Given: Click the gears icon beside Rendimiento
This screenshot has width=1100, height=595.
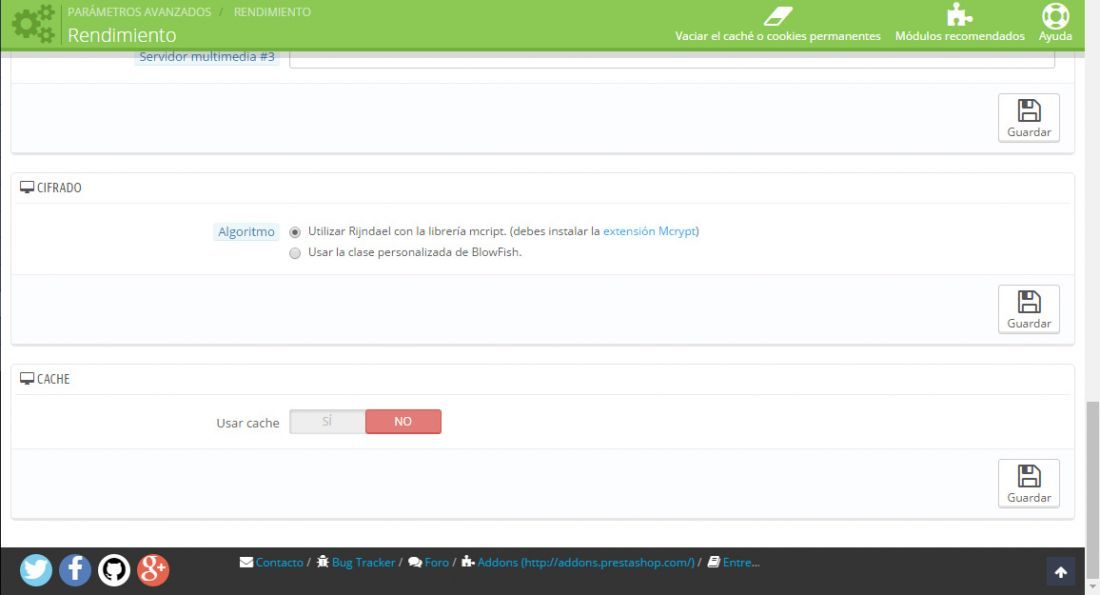Looking at the screenshot, I should (34, 24).
